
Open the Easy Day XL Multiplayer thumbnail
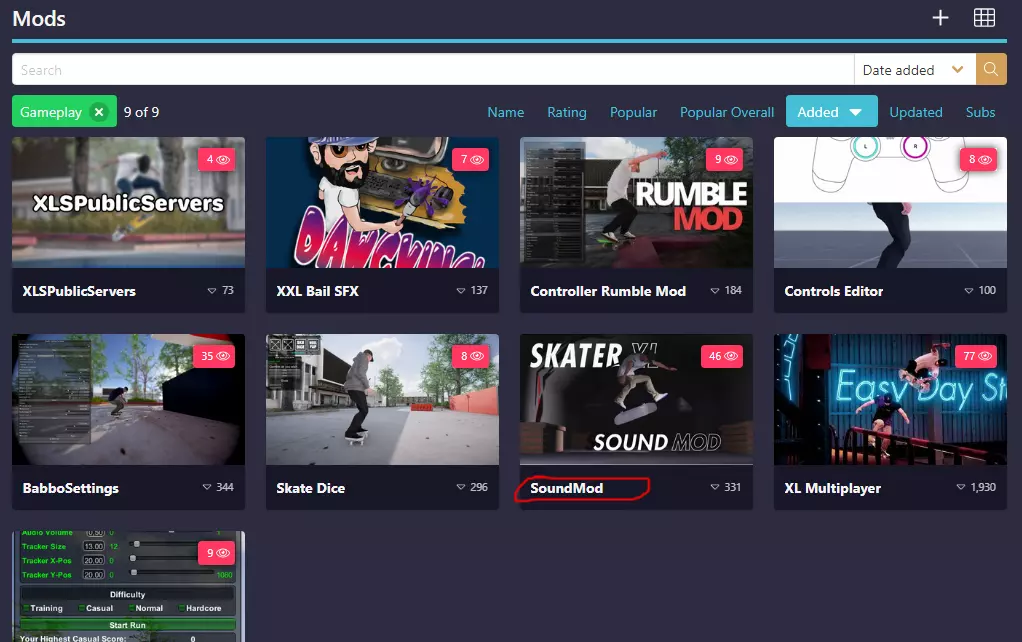click(890, 400)
